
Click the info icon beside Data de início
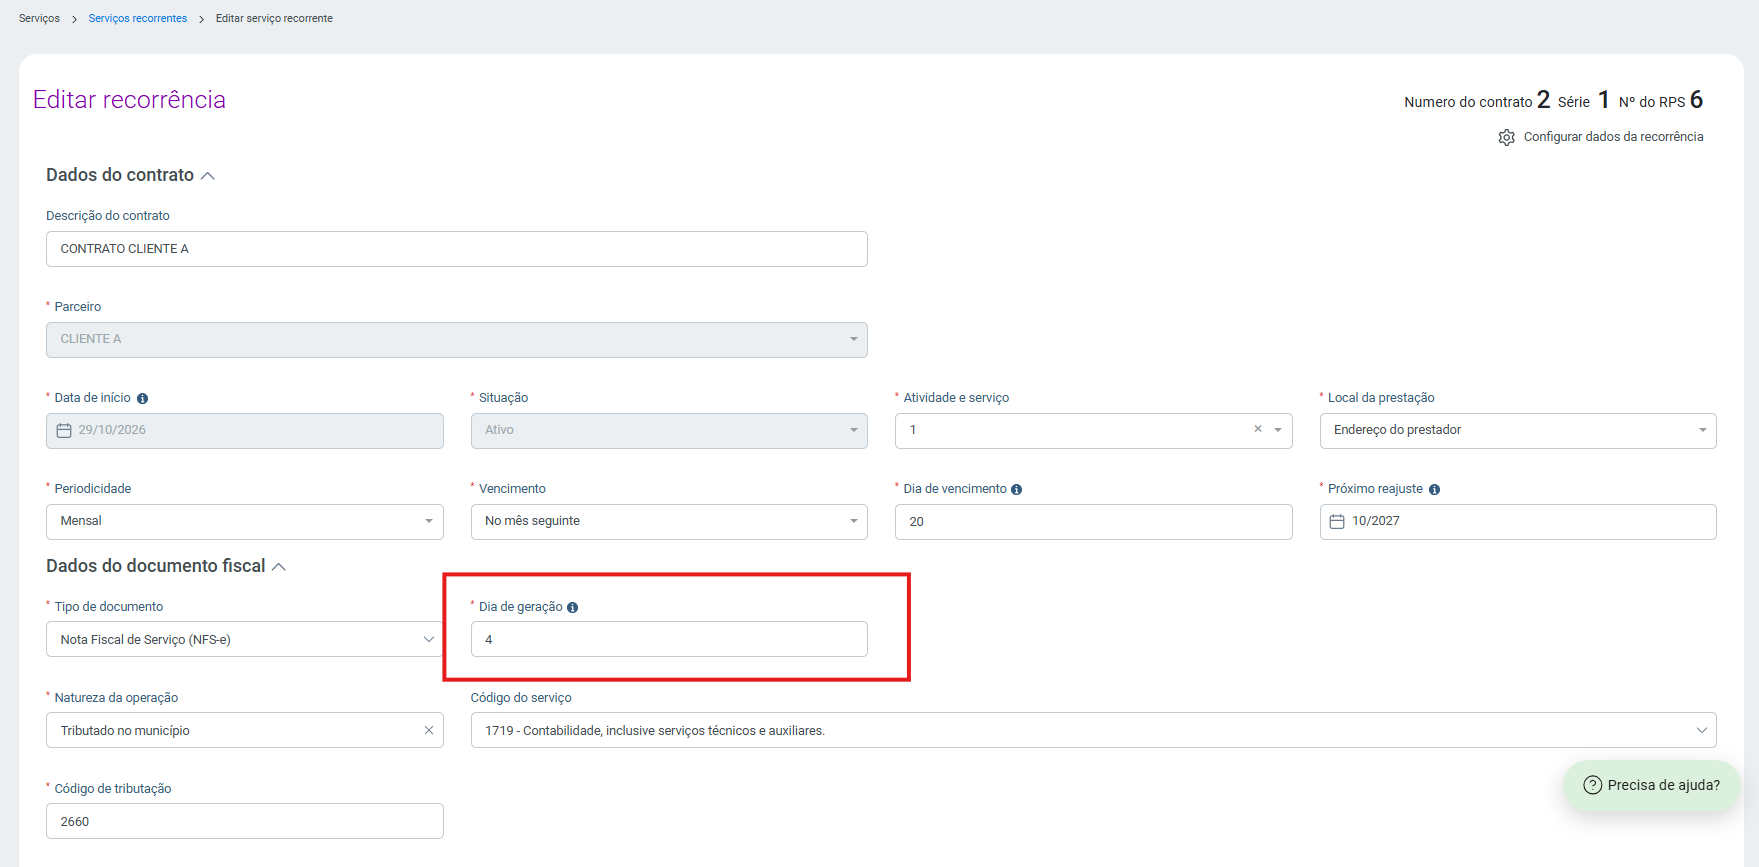(142, 398)
